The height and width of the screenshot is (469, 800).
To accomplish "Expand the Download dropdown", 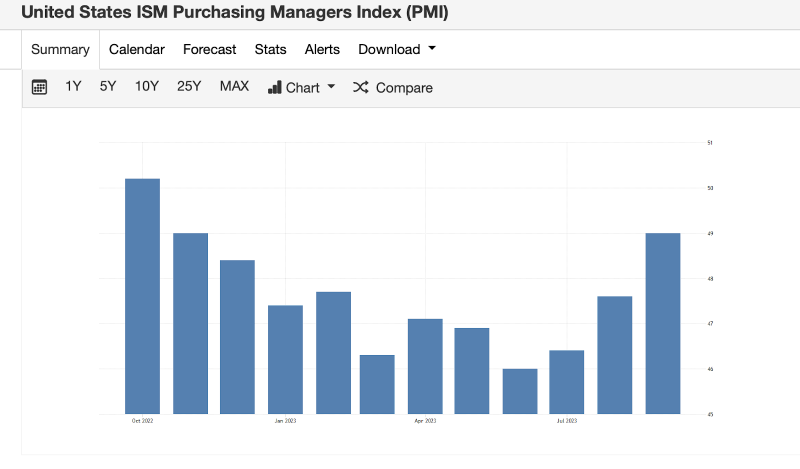I will pyautogui.click(x=397, y=49).
